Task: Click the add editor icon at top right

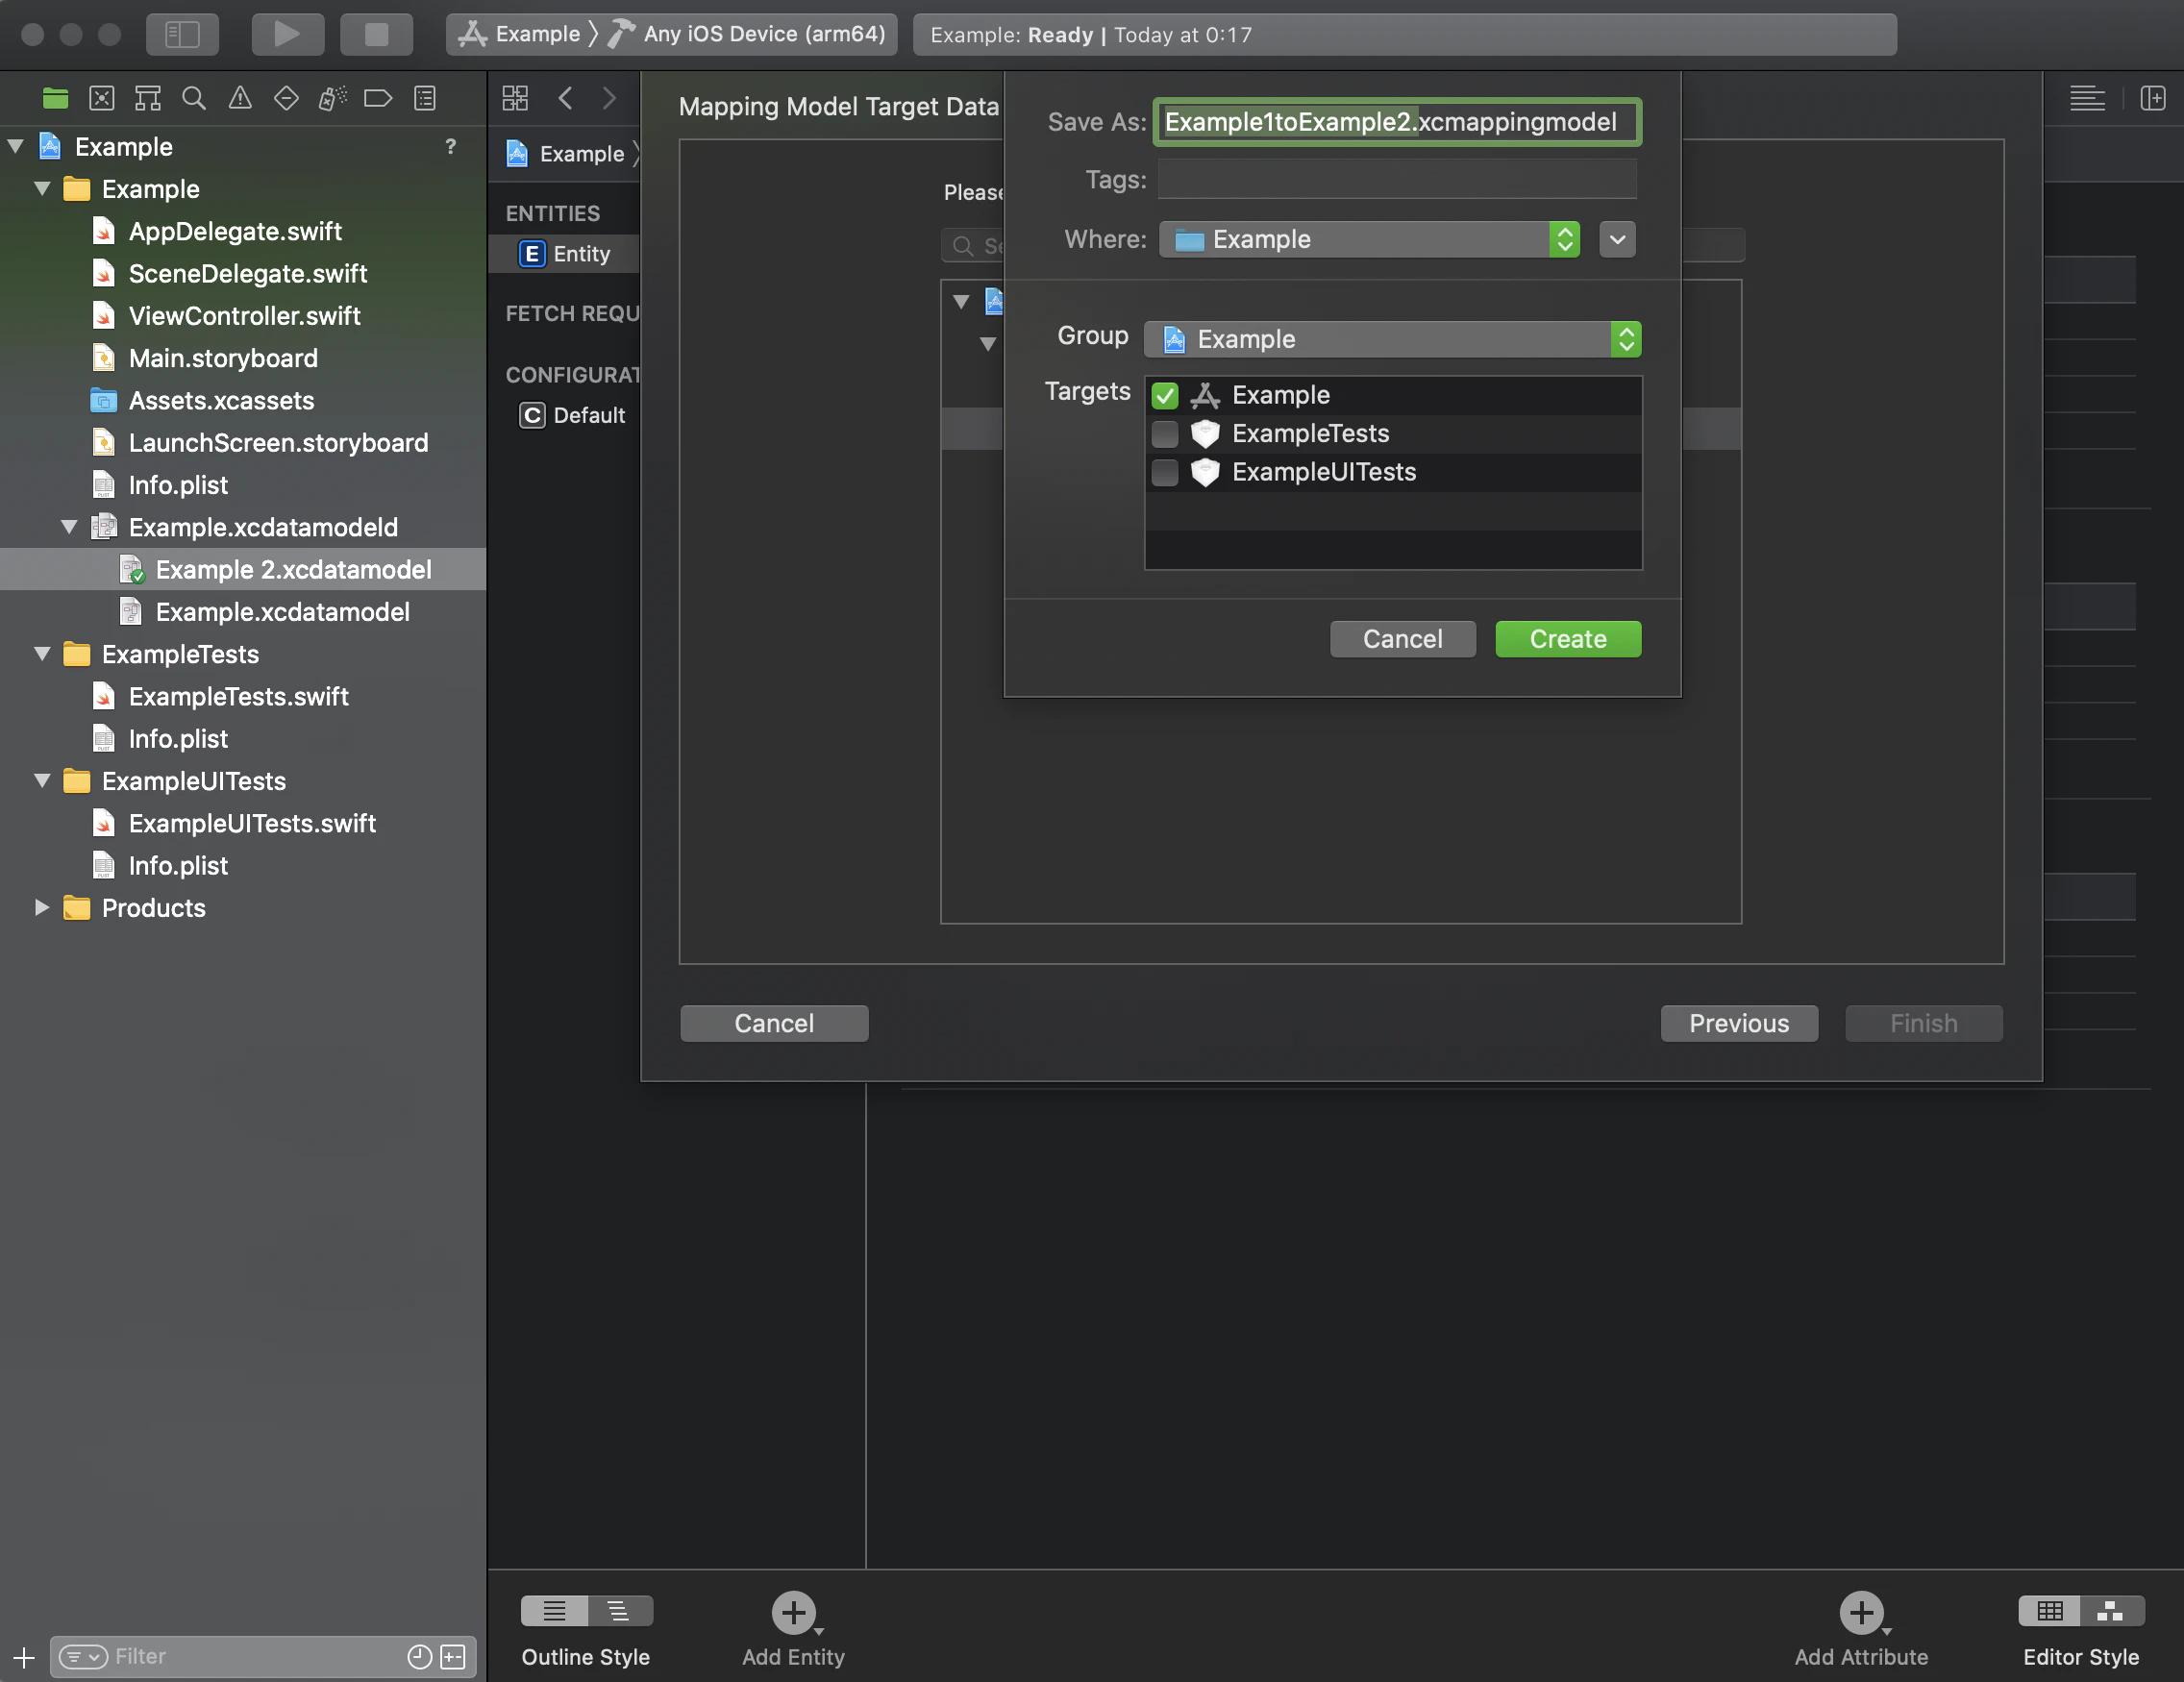Action: 2153,98
